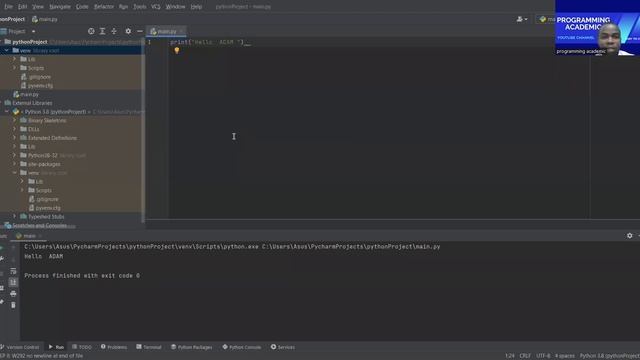This screenshot has width=640, height=360.
Task: Click the user account icon in toolbar
Action: click(522, 19)
